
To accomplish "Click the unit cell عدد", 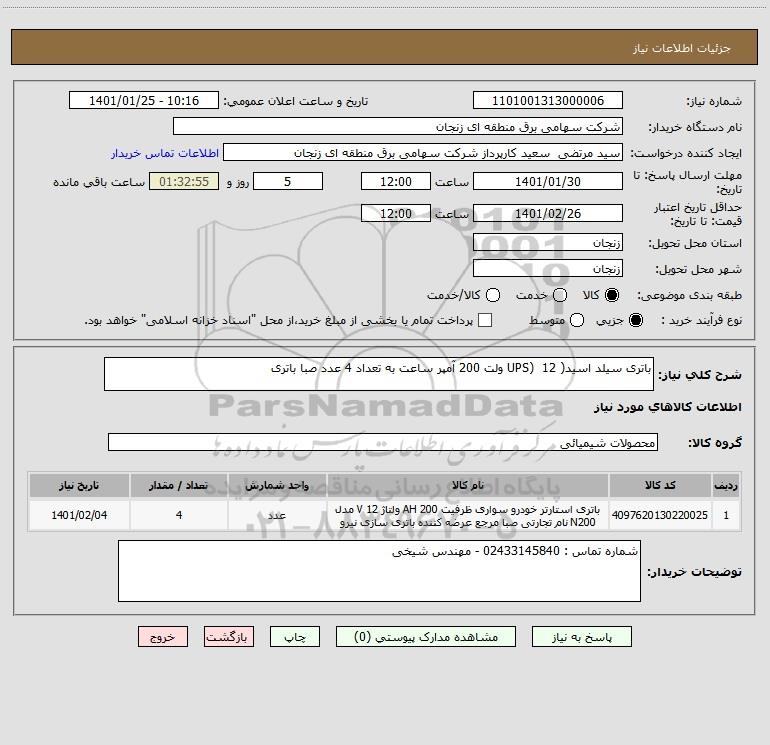I will pos(277,515).
